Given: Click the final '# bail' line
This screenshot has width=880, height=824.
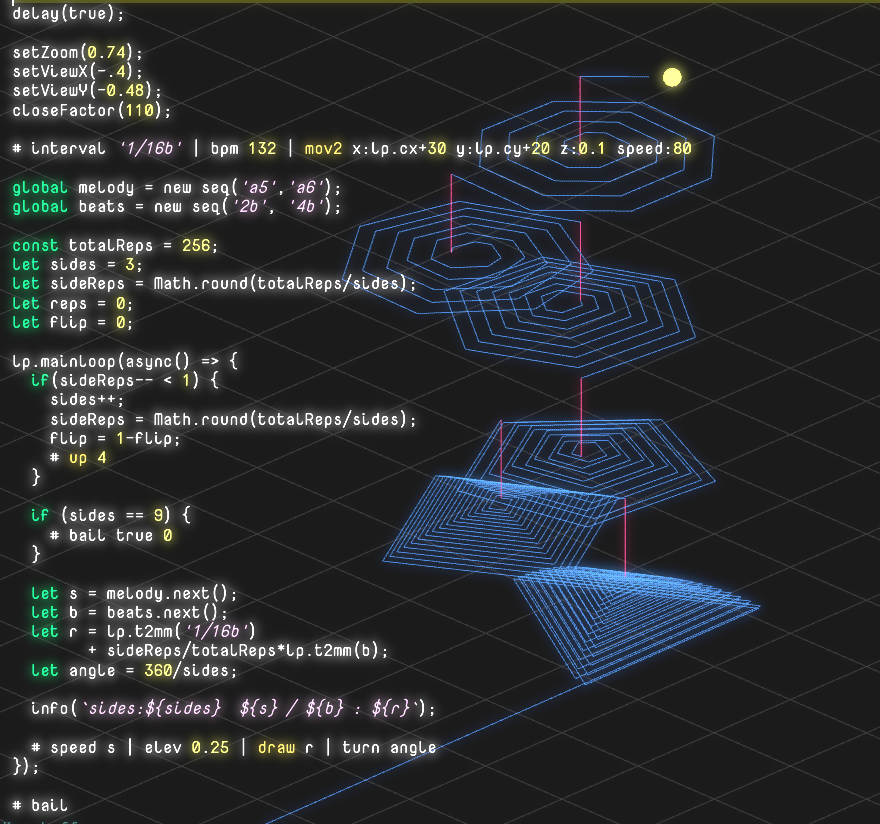Looking at the screenshot, I should tap(40, 805).
